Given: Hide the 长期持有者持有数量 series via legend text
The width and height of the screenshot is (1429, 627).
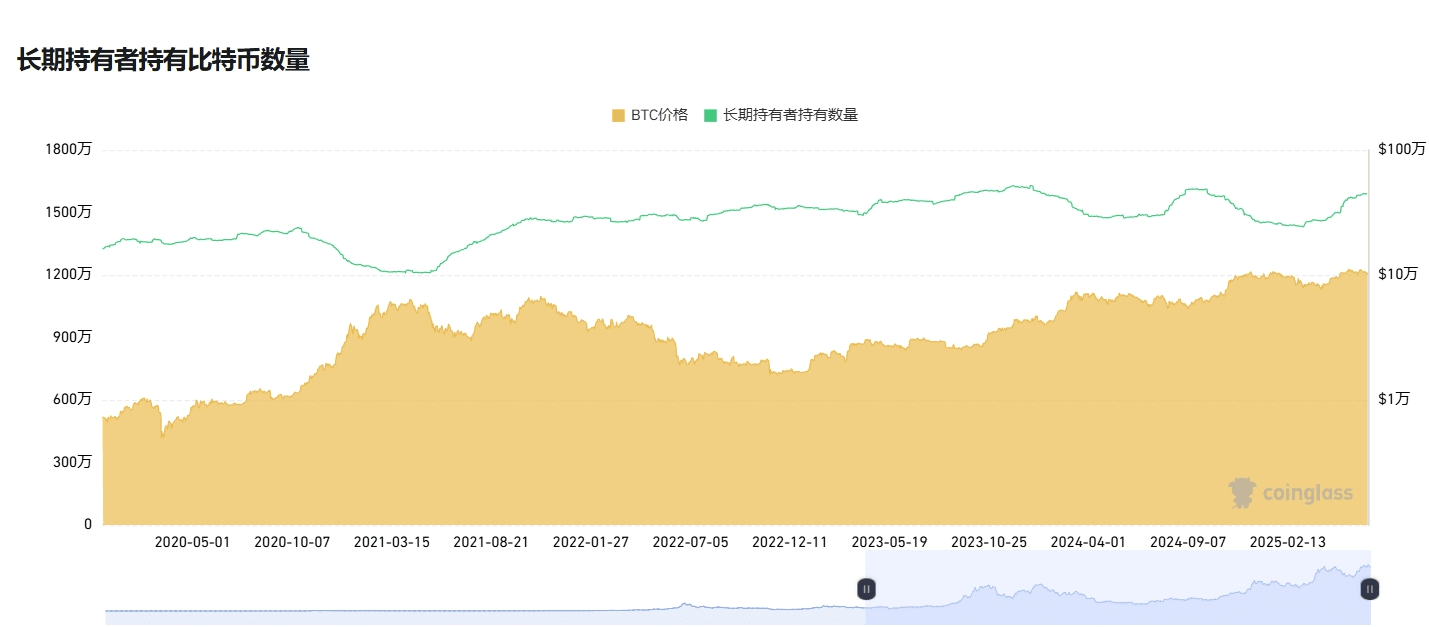Looking at the screenshot, I should pyautogui.click(x=790, y=115).
